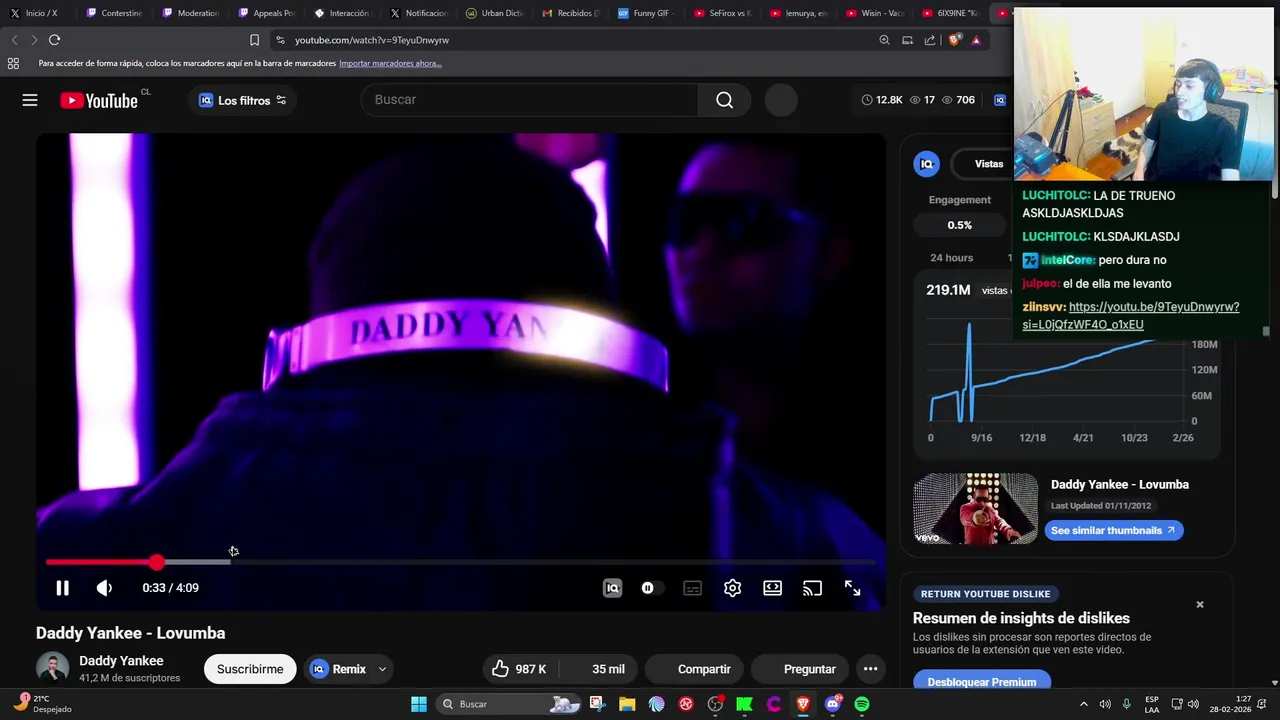
Task: Open the Brave Shields lion icon
Action: click(x=954, y=40)
